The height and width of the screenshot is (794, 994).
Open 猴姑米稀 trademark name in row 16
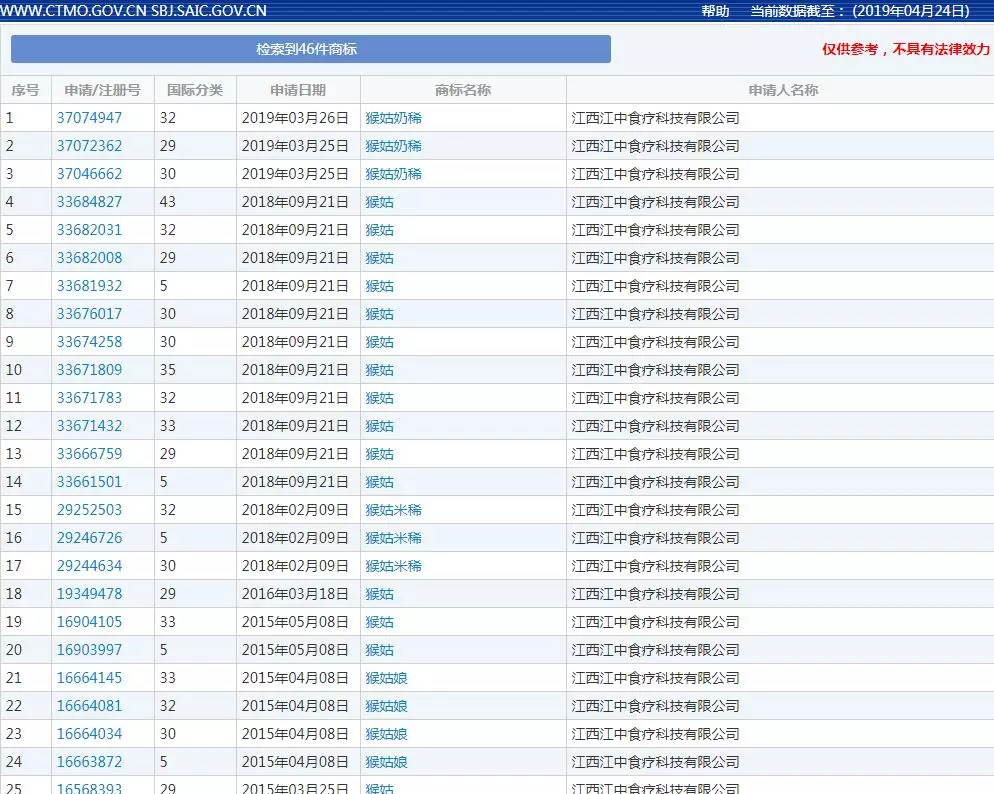(393, 538)
